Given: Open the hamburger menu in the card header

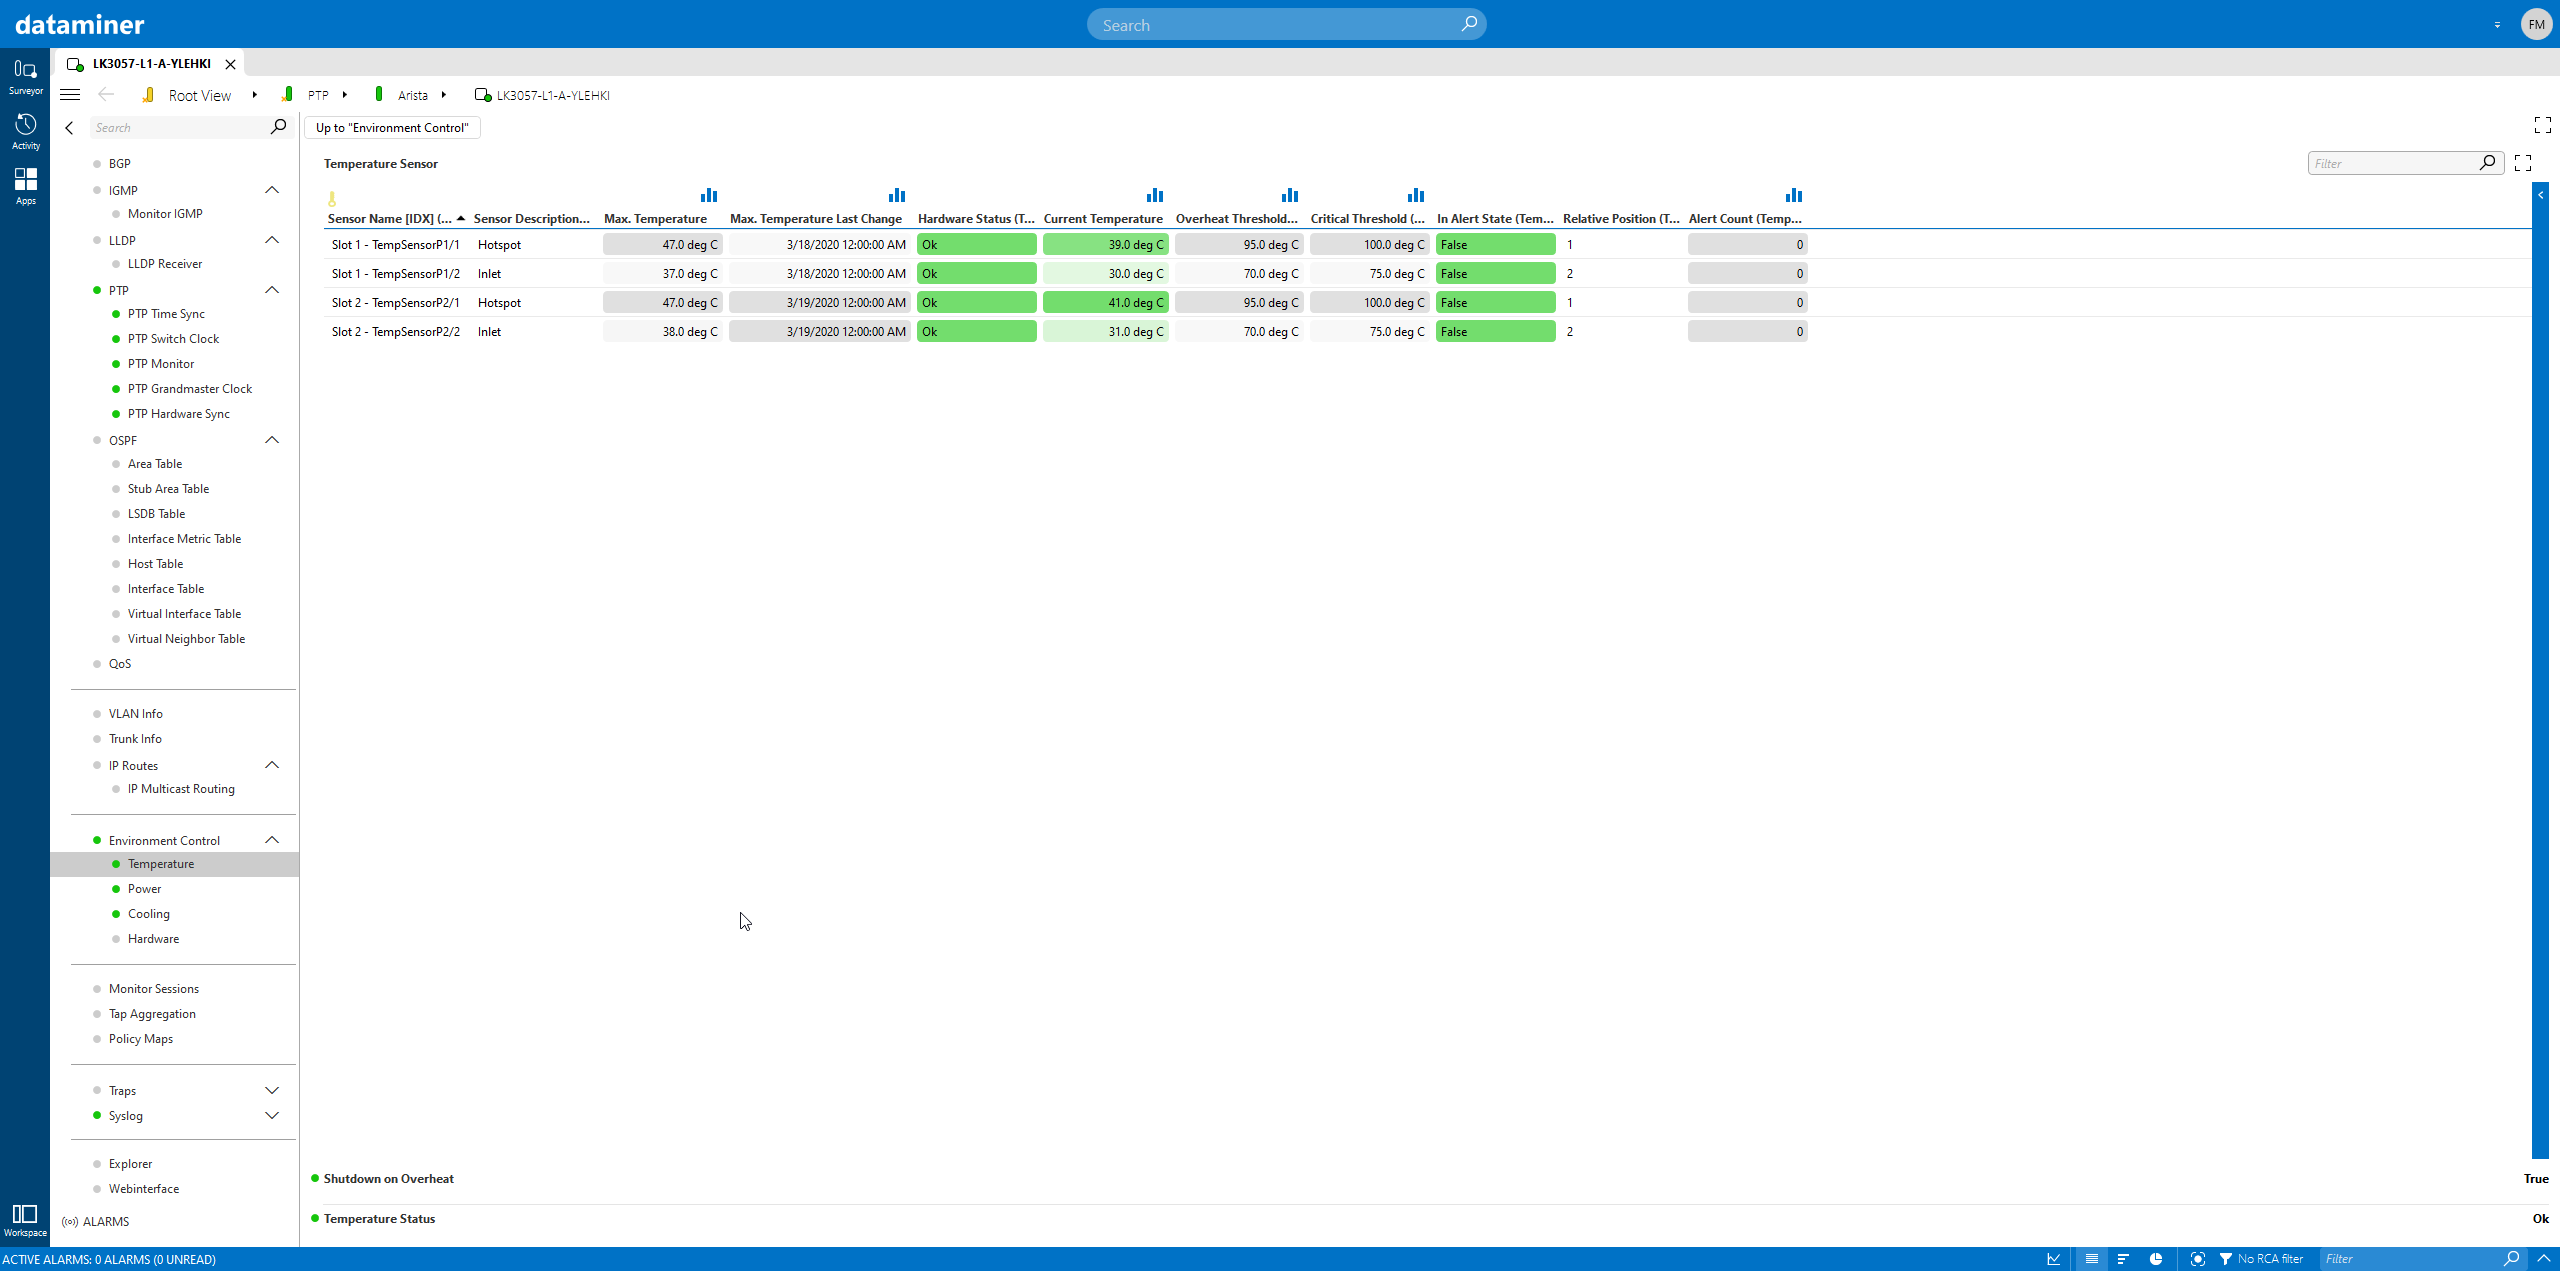Looking at the screenshot, I should coord(70,95).
